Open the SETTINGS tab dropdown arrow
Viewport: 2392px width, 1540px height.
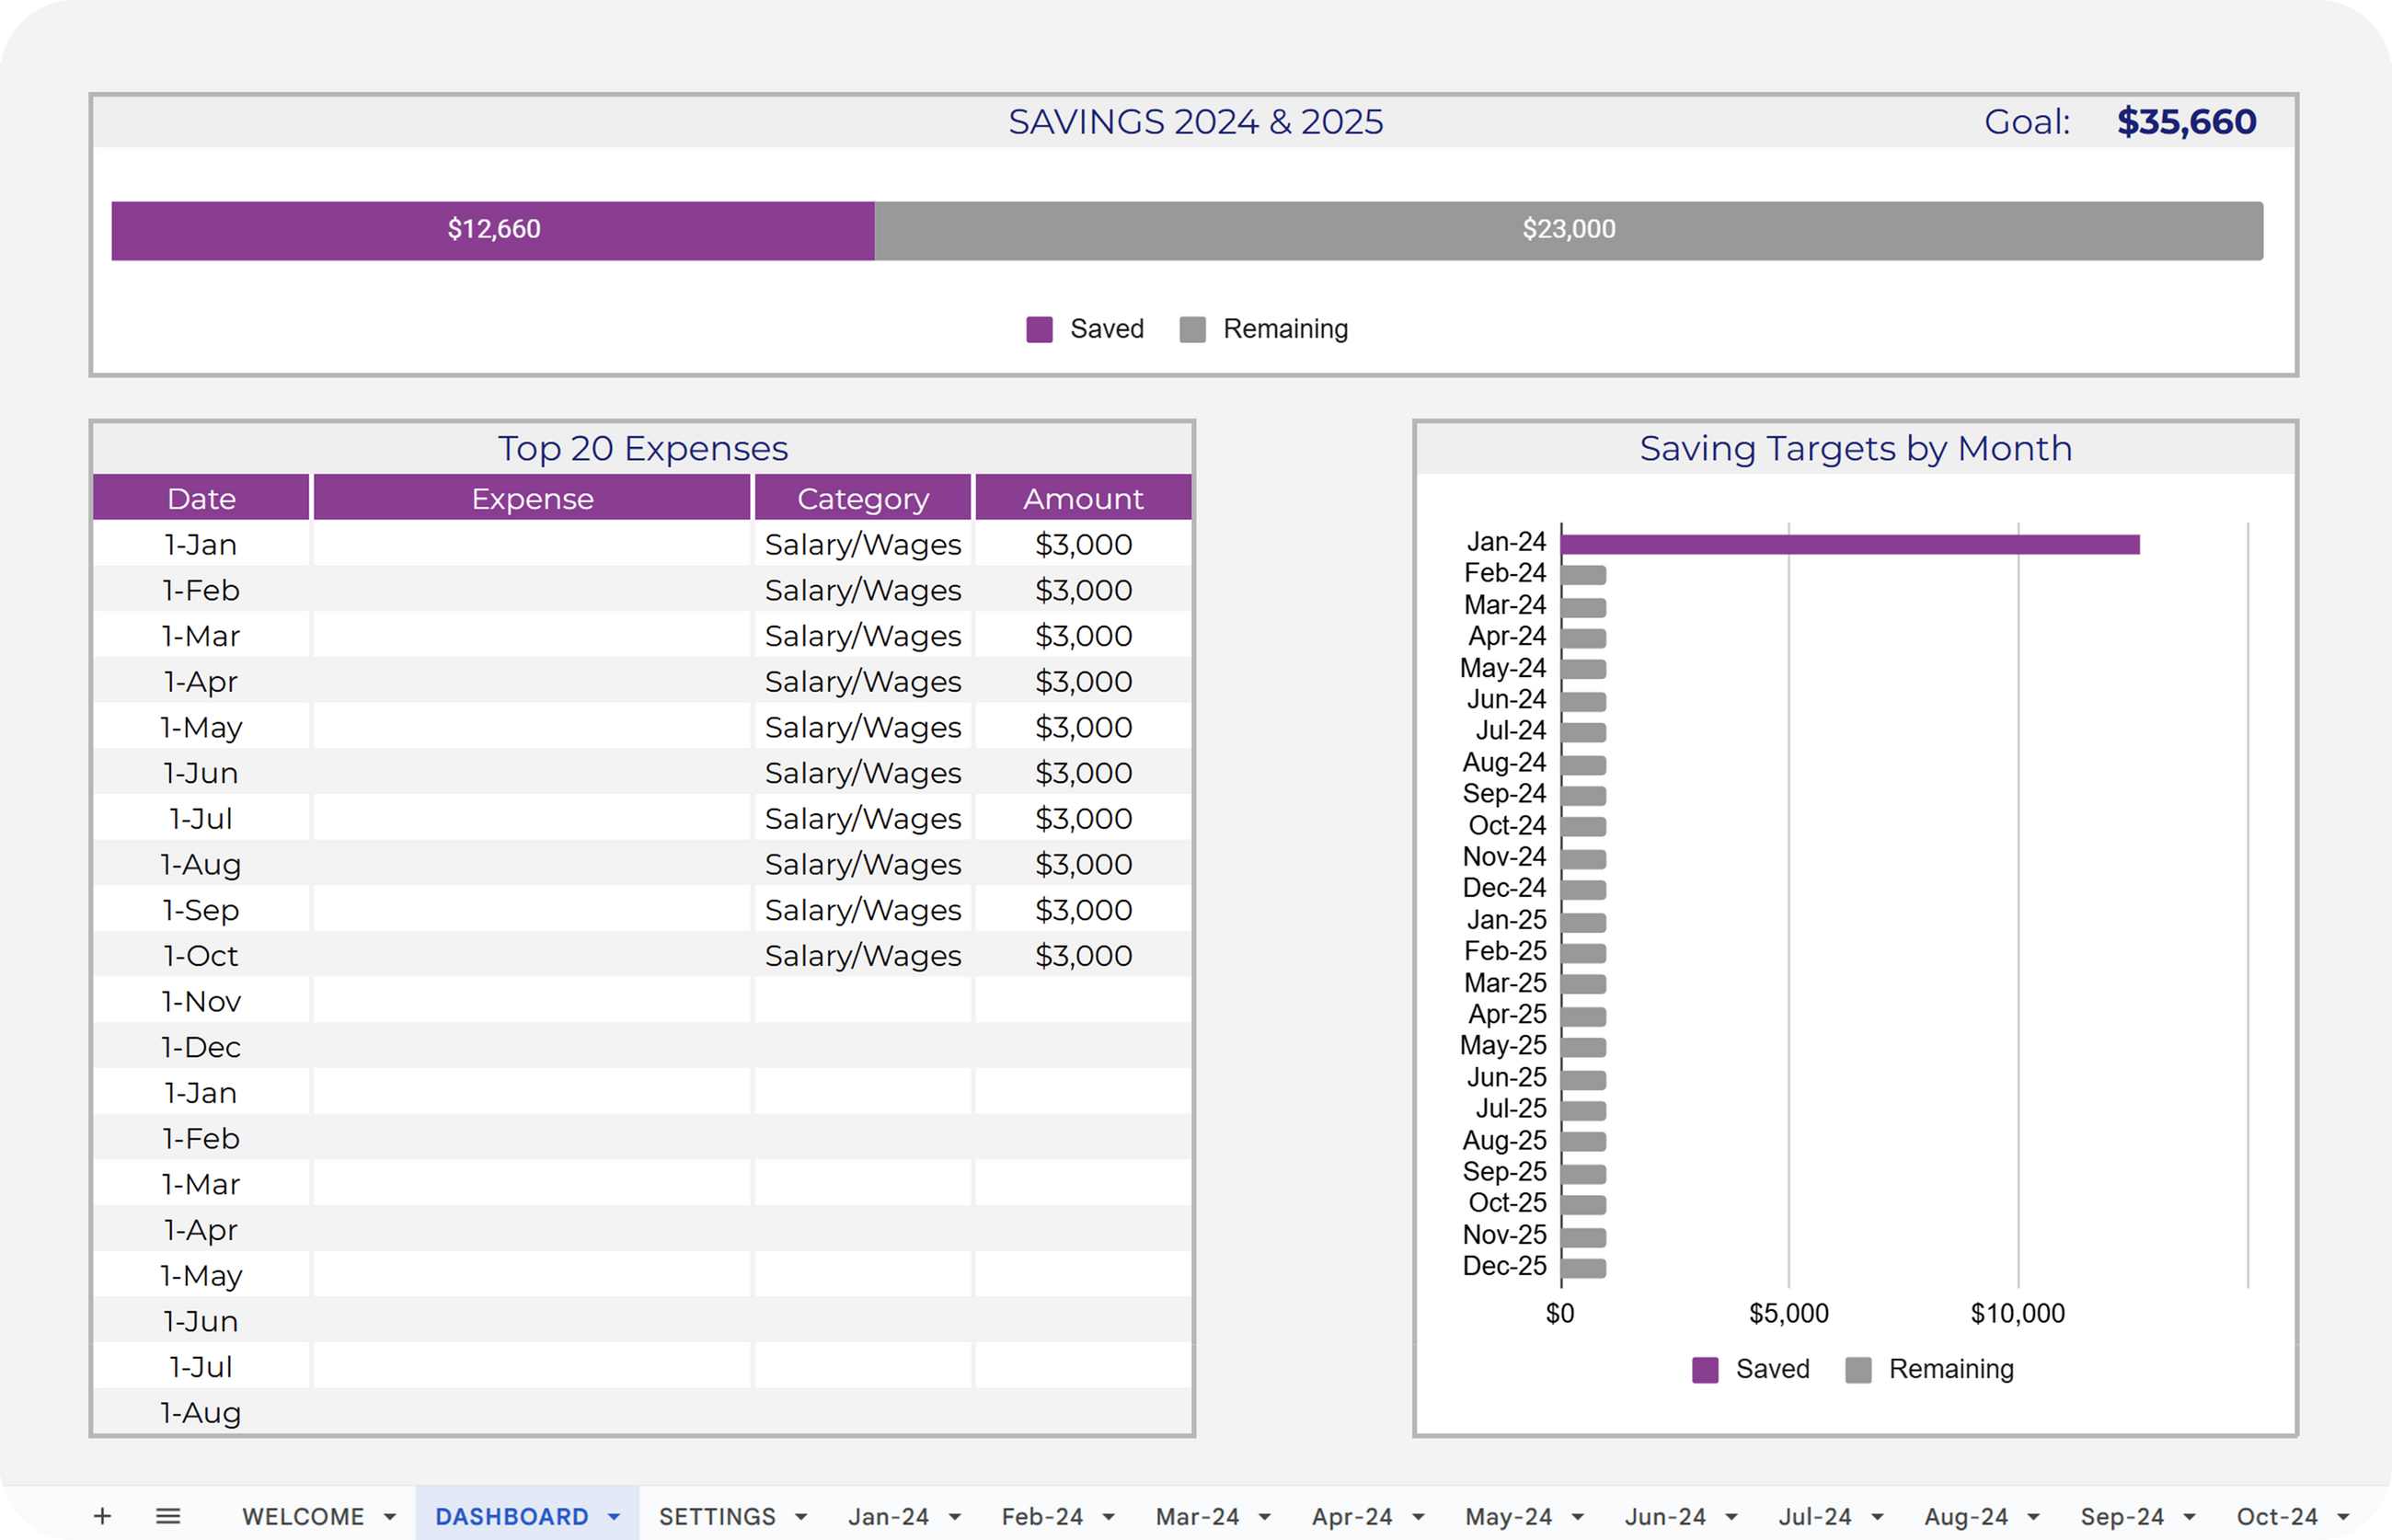click(x=801, y=1517)
